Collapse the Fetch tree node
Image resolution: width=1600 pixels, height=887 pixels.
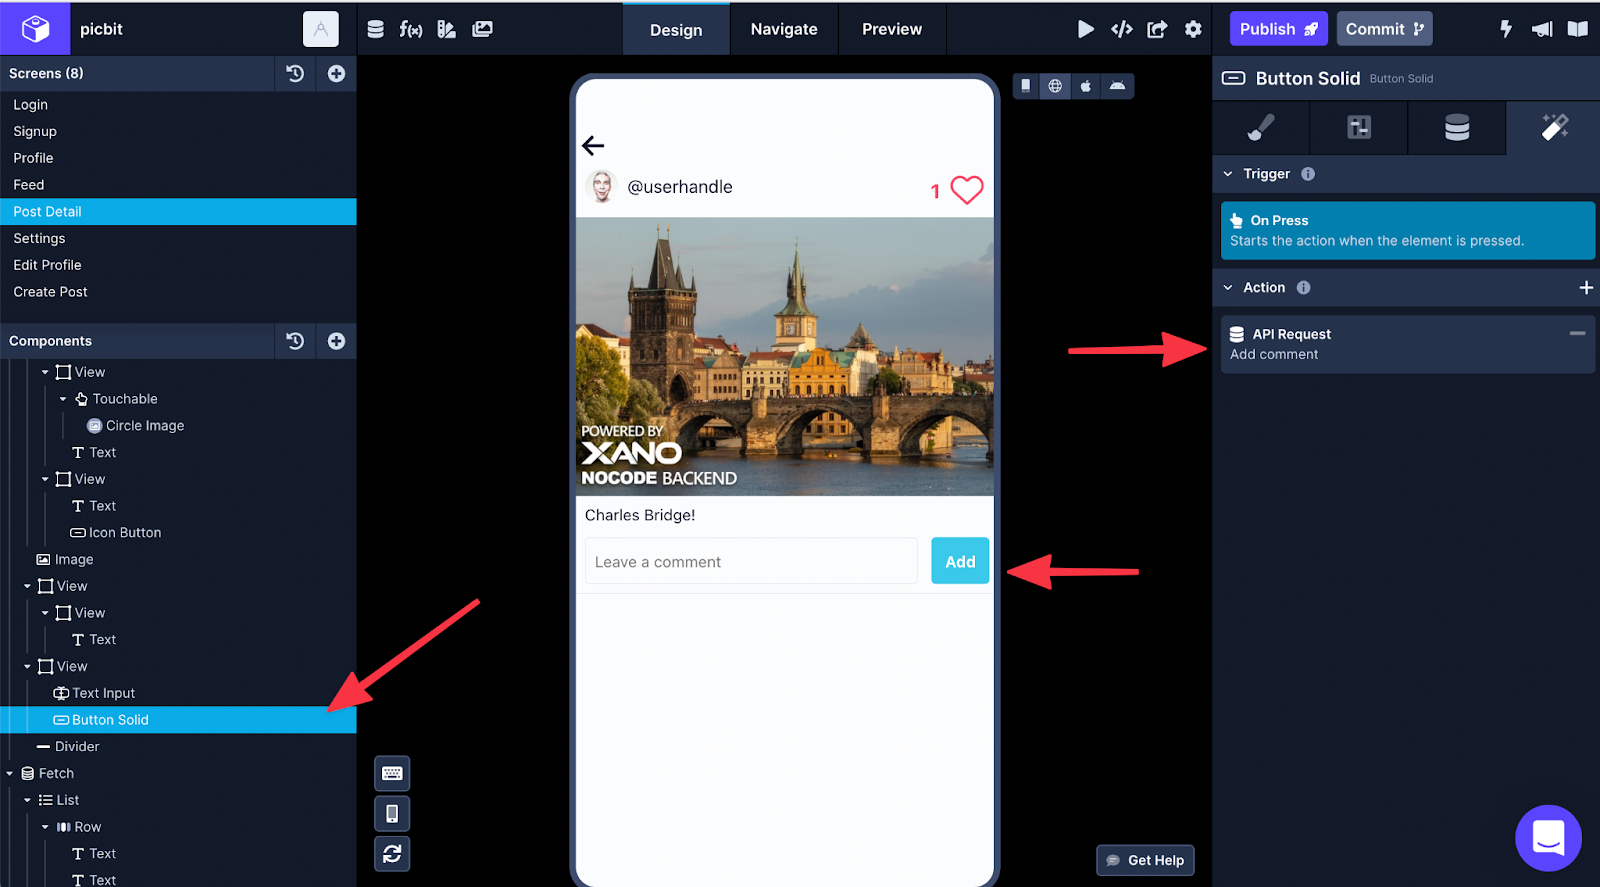(x=10, y=774)
